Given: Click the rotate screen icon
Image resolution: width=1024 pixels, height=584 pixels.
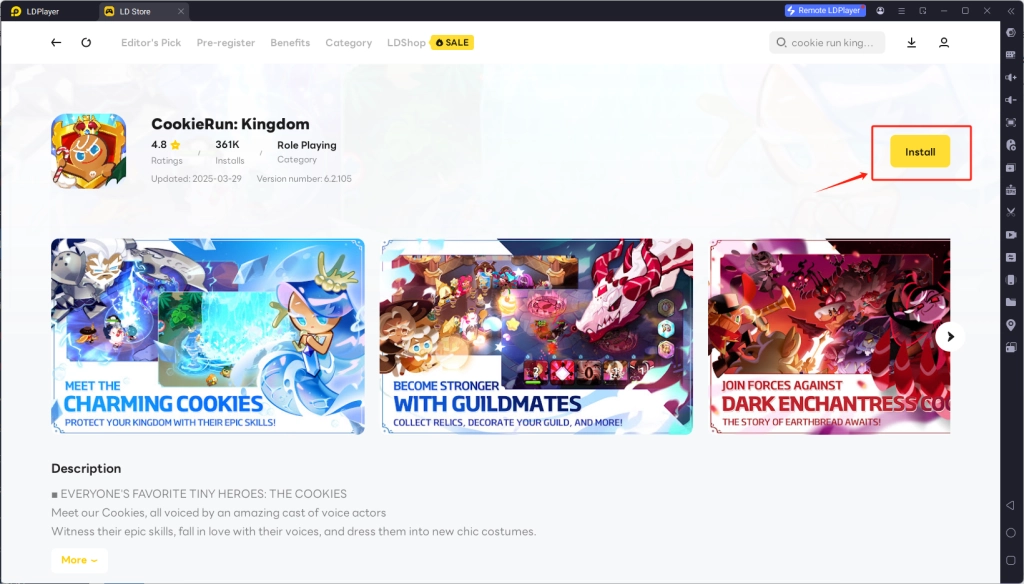Looking at the screenshot, I should click(x=1011, y=348).
